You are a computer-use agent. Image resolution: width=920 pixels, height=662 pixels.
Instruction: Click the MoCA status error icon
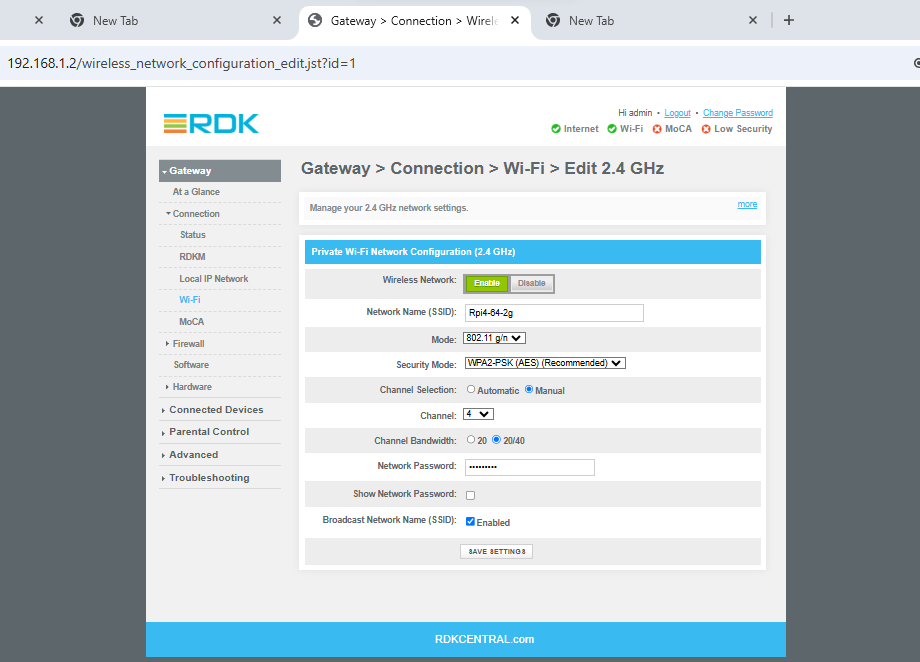click(x=657, y=129)
